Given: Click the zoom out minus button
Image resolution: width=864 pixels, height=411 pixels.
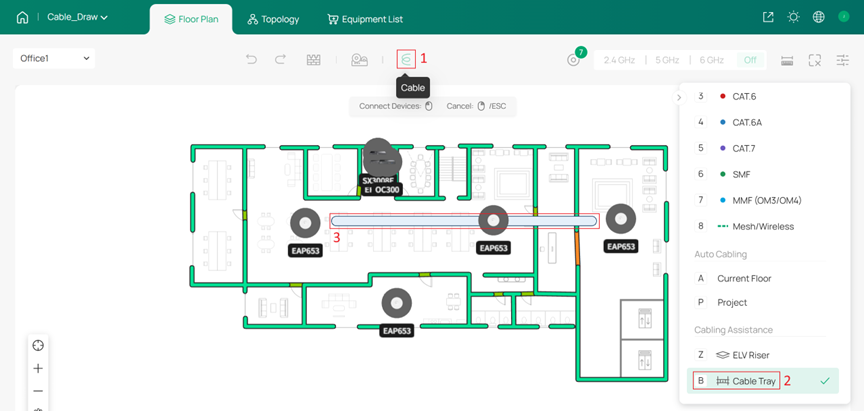Looking at the screenshot, I should point(38,391).
